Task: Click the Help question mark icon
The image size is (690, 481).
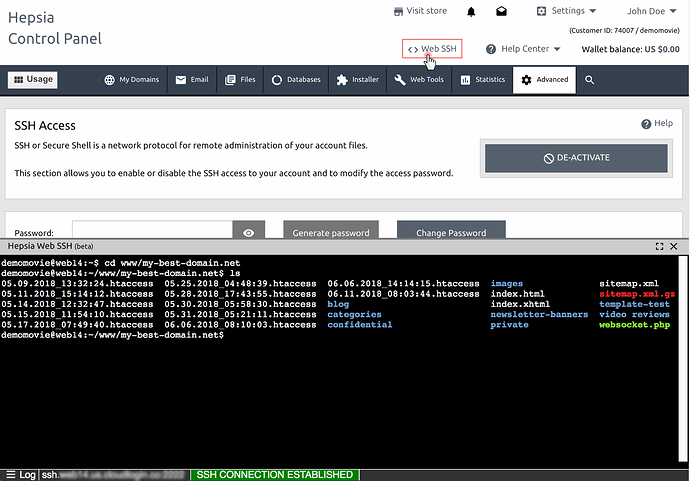Action: tap(646, 123)
